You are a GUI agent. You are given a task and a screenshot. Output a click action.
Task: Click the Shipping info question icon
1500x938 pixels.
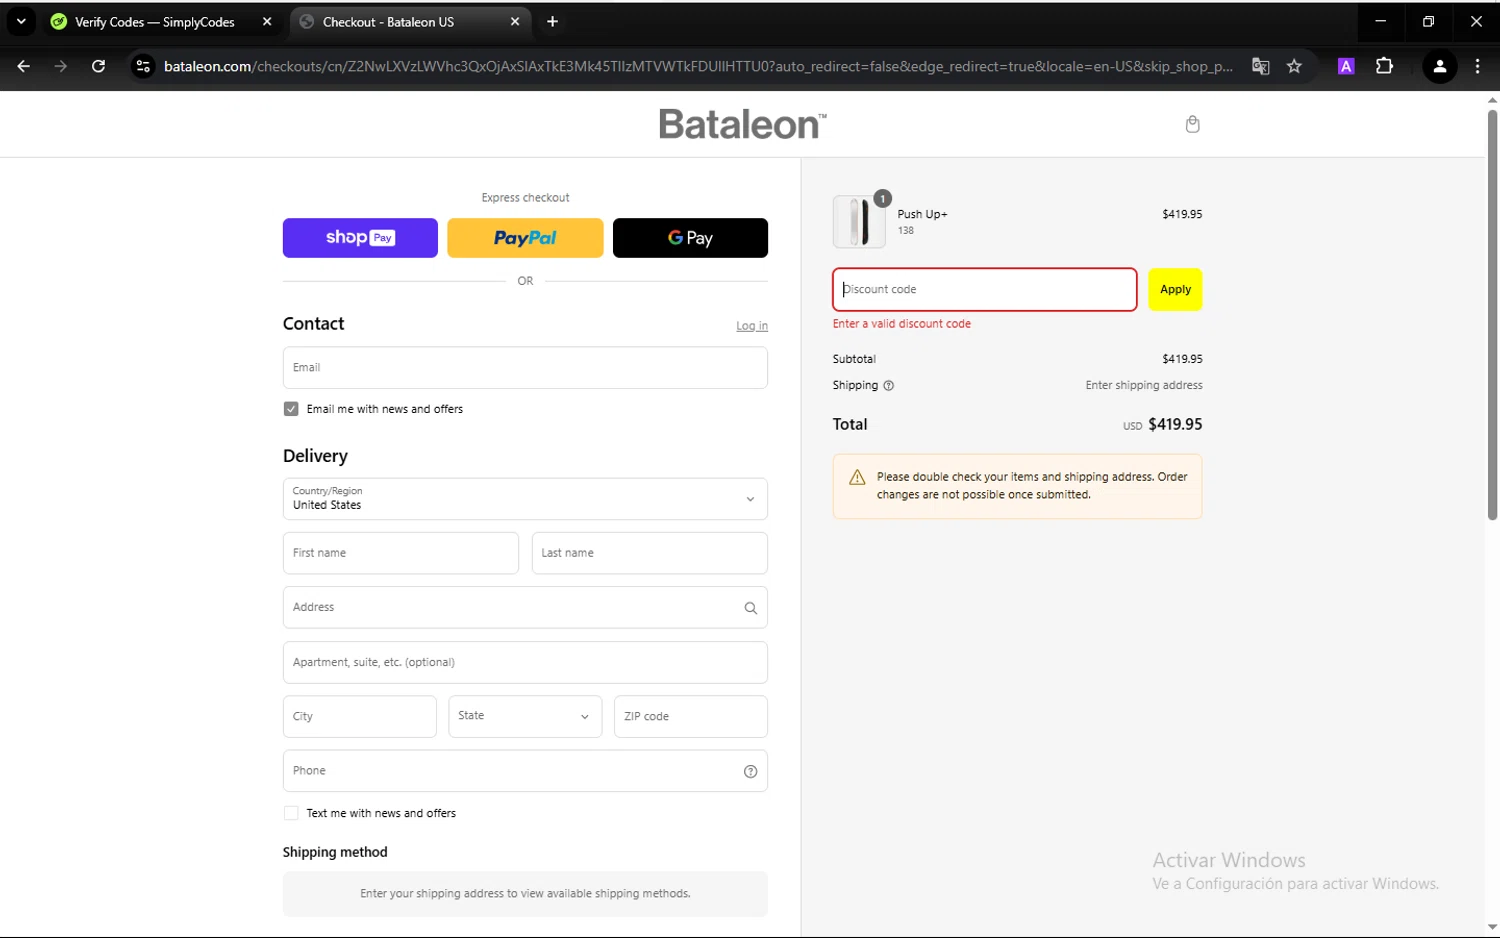(888, 386)
